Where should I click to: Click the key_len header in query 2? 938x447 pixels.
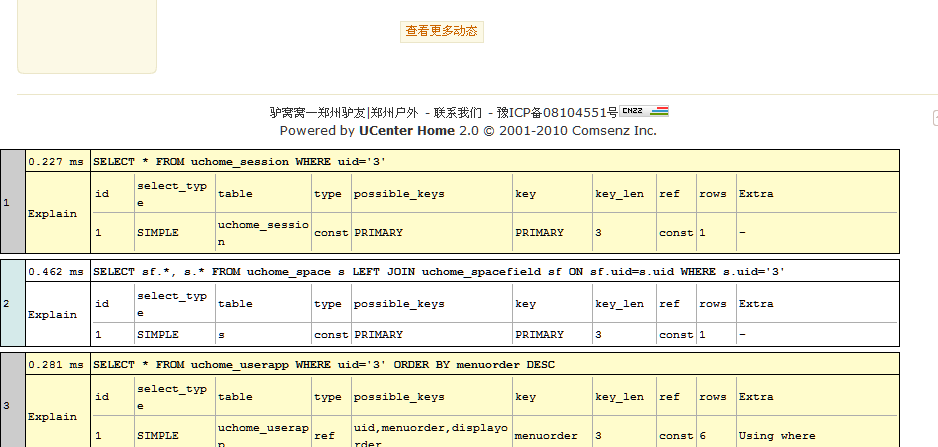click(x=619, y=304)
